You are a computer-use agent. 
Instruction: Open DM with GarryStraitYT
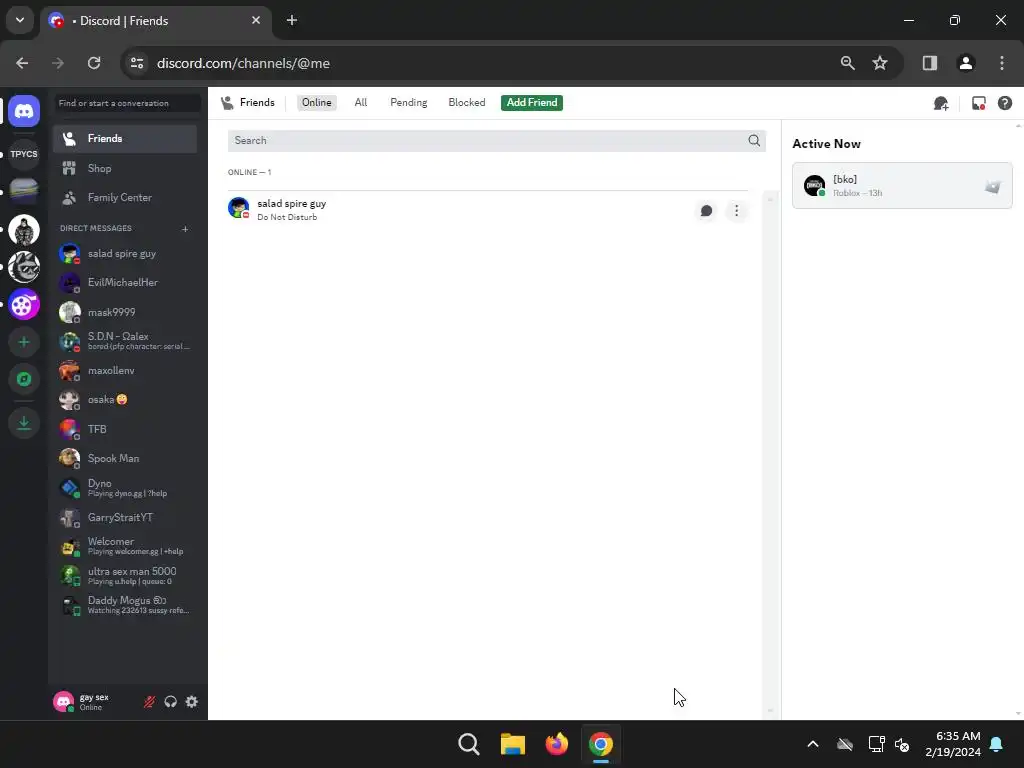(125, 517)
